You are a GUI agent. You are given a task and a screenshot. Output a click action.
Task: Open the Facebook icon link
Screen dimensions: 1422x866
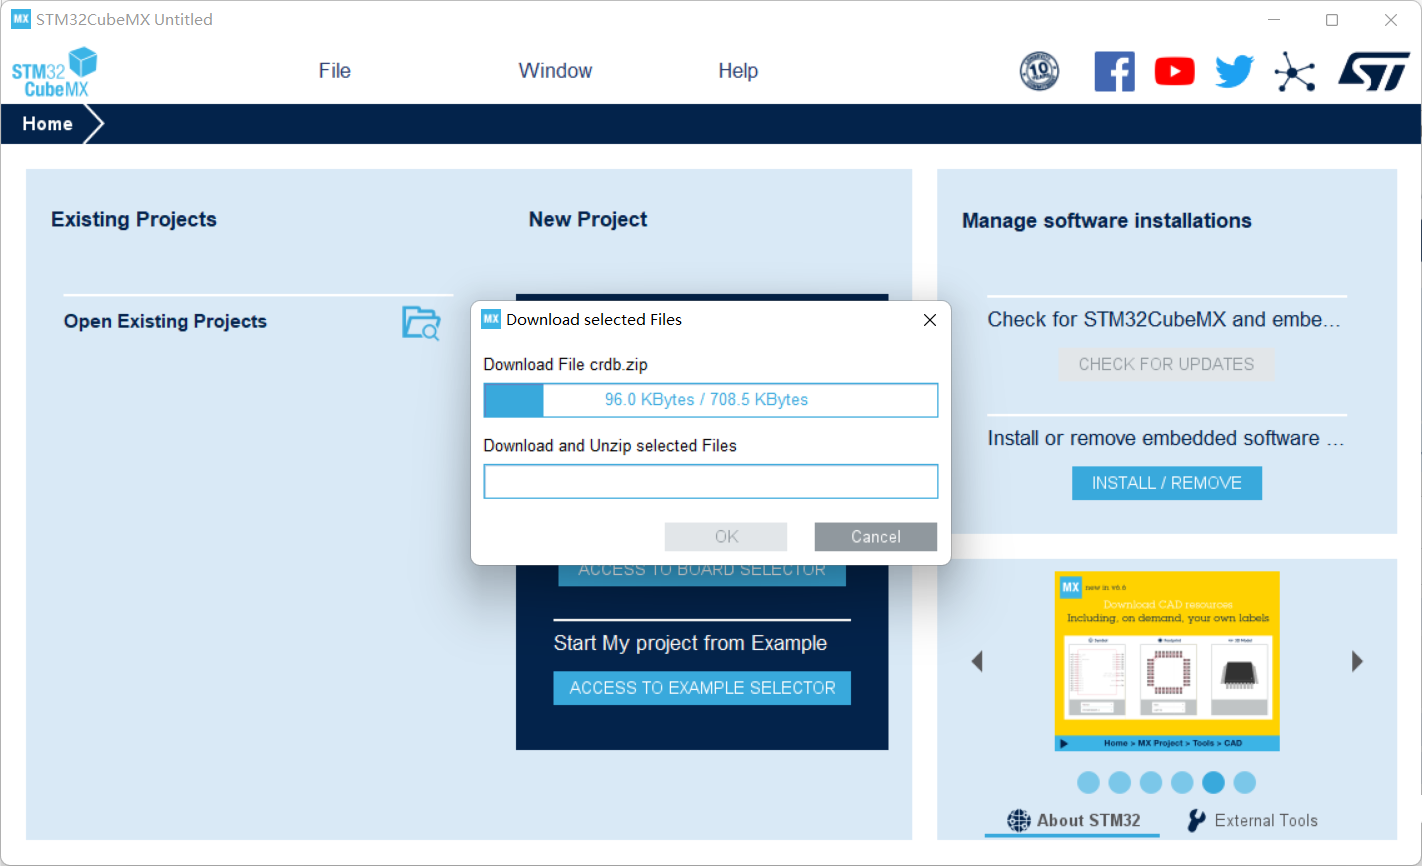[1114, 72]
